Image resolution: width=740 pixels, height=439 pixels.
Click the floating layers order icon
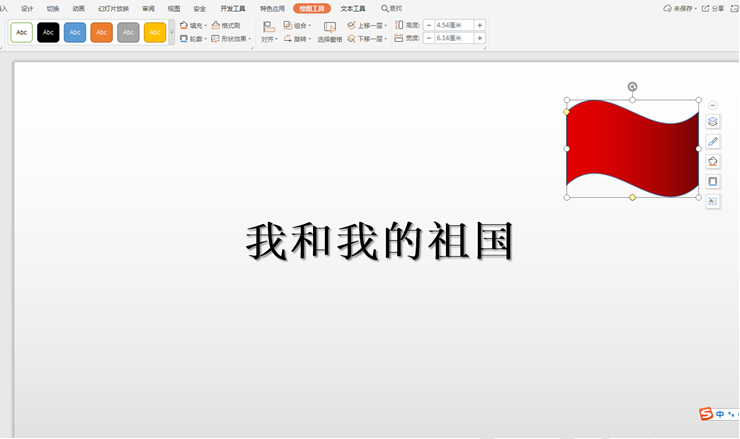click(x=713, y=122)
